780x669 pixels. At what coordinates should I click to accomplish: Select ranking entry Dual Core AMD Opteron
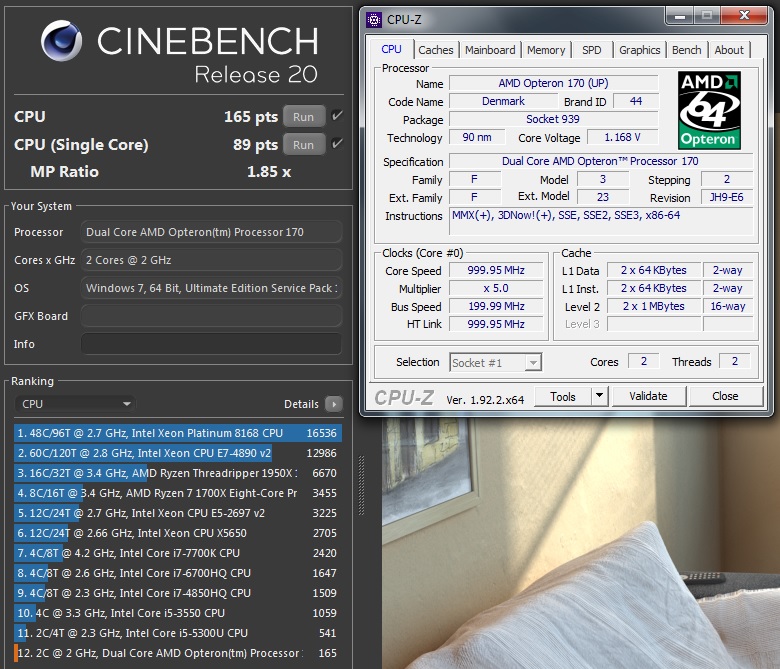[178, 653]
